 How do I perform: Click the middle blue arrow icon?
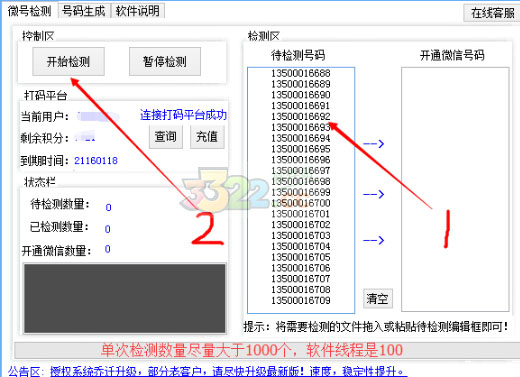click(x=373, y=194)
